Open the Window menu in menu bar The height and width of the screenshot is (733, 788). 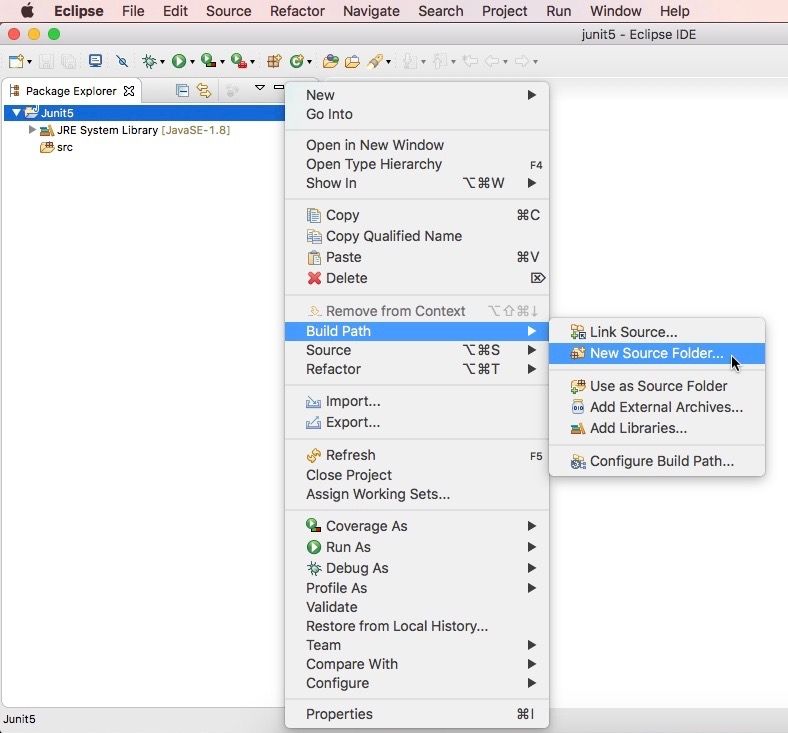point(616,11)
